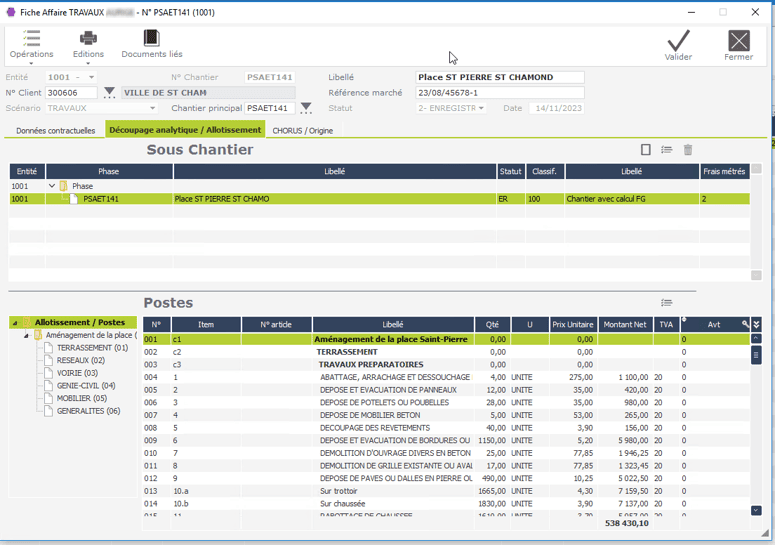The height and width of the screenshot is (545, 775).
Task: Open the Opérations menu icon
Action: point(31,39)
